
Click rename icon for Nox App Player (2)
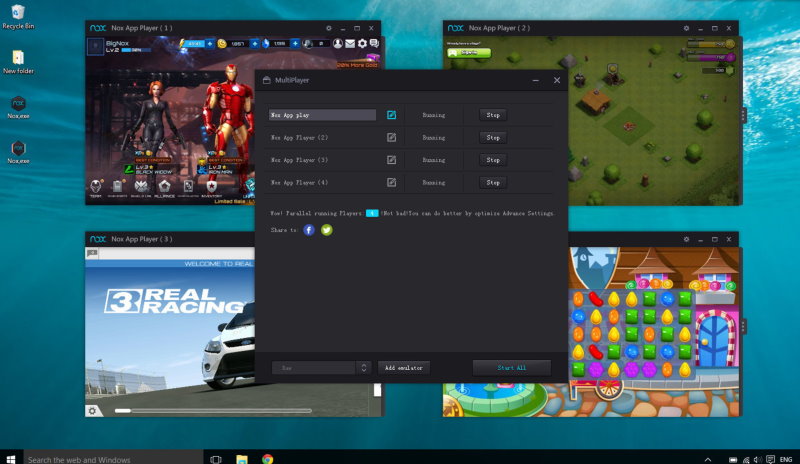click(391, 137)
